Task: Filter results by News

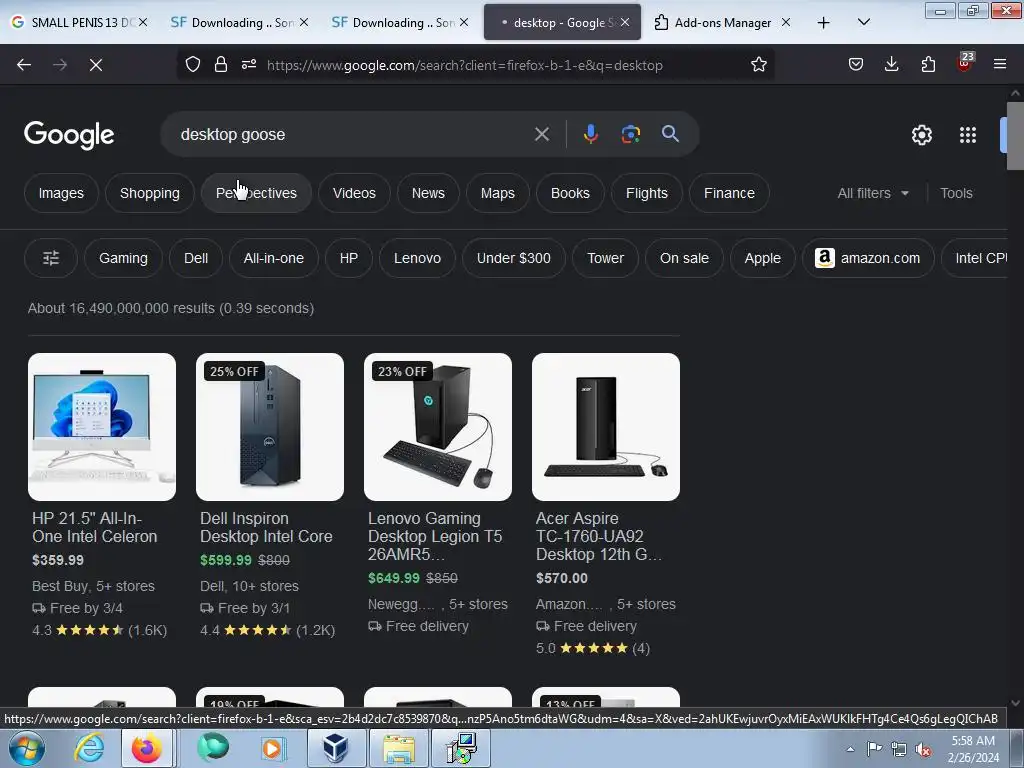Action: [428, 193]
